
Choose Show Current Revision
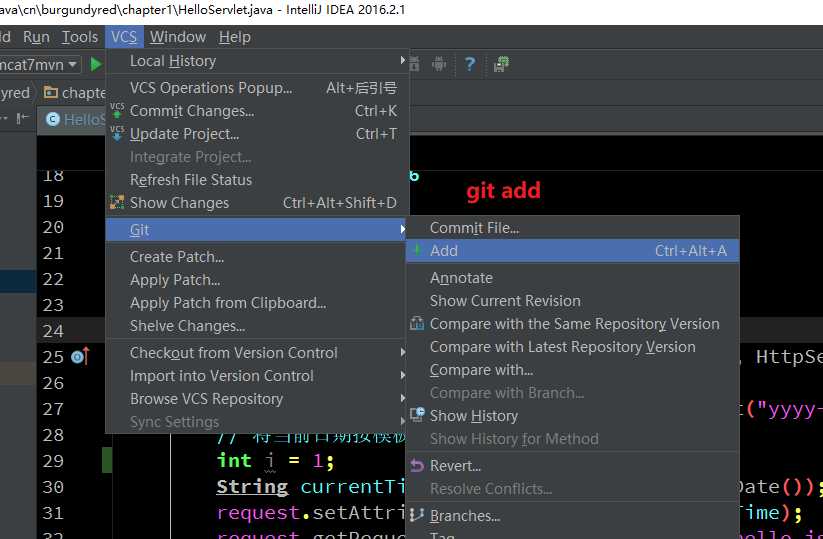tap(573, 301)
